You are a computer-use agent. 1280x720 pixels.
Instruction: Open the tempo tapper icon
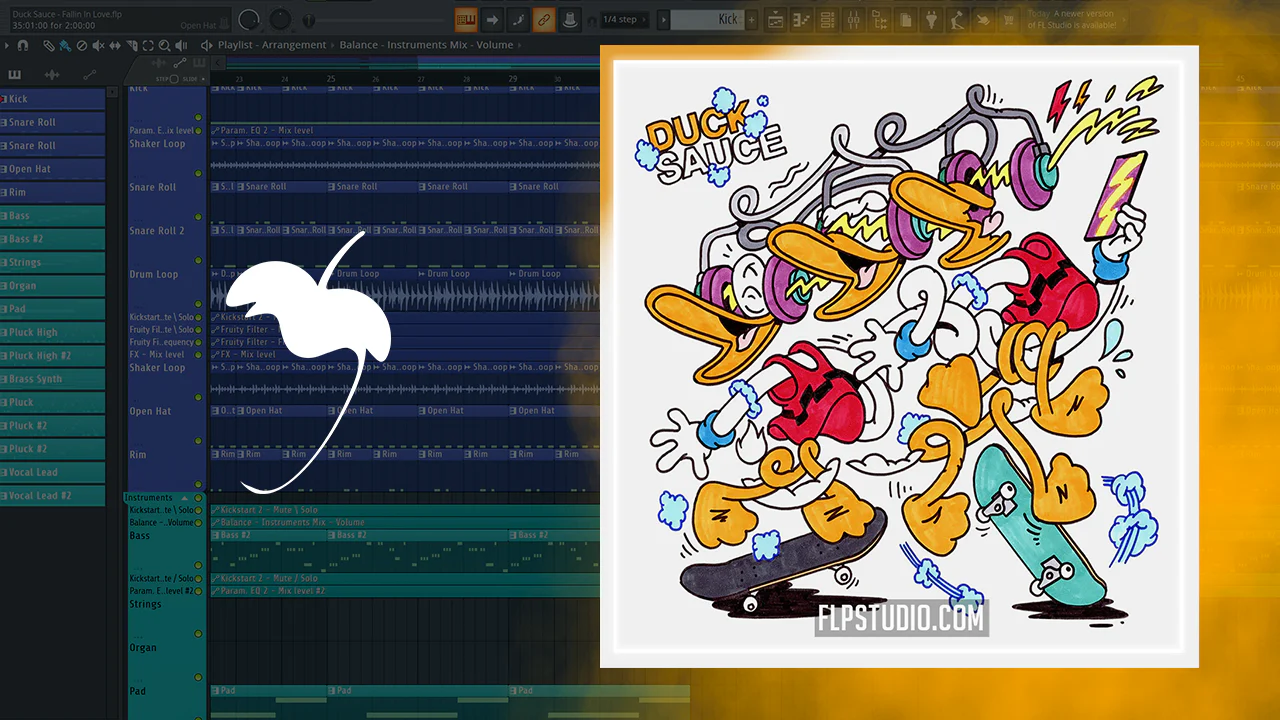click(x=957, y=19)
